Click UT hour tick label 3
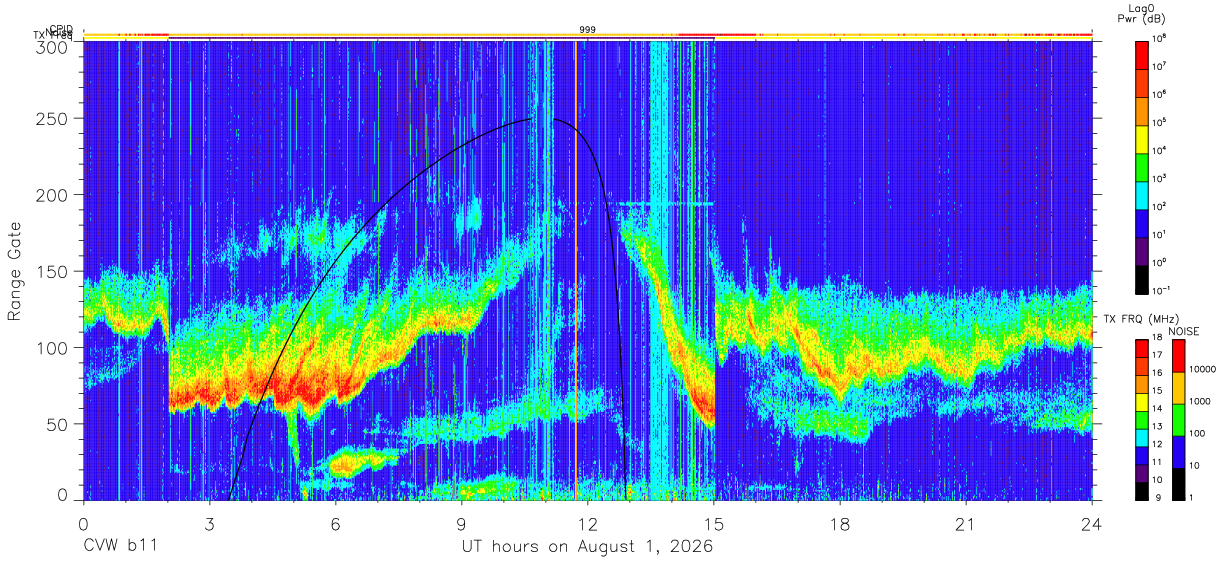This screenshot has height=567, width=1228. coord(209,524)
